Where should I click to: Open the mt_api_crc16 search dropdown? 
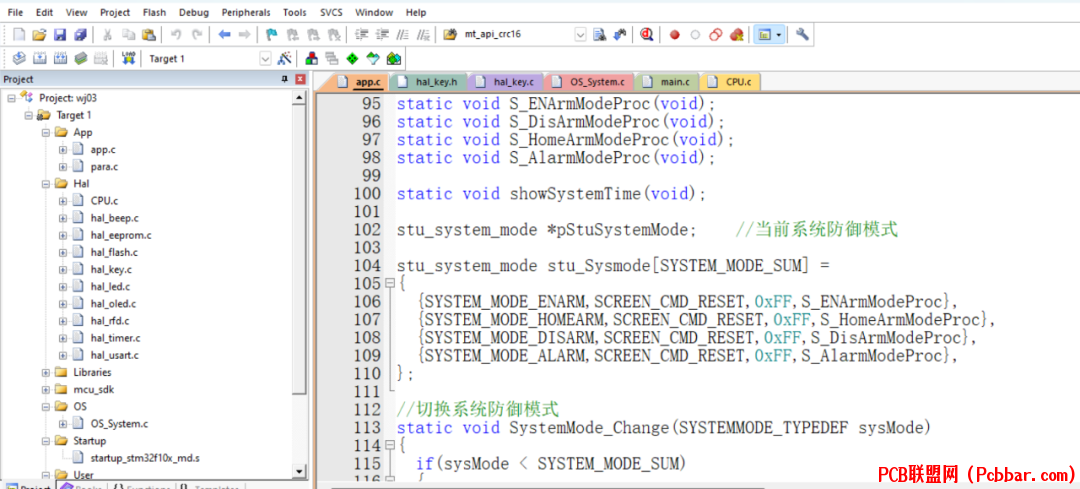[x=580, y=34]
